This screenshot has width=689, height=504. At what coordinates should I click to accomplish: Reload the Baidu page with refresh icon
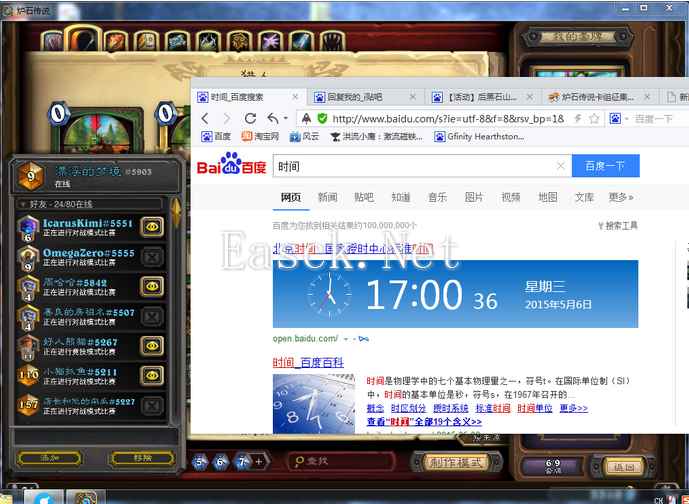pyautogui.click(x=250, y=118)
